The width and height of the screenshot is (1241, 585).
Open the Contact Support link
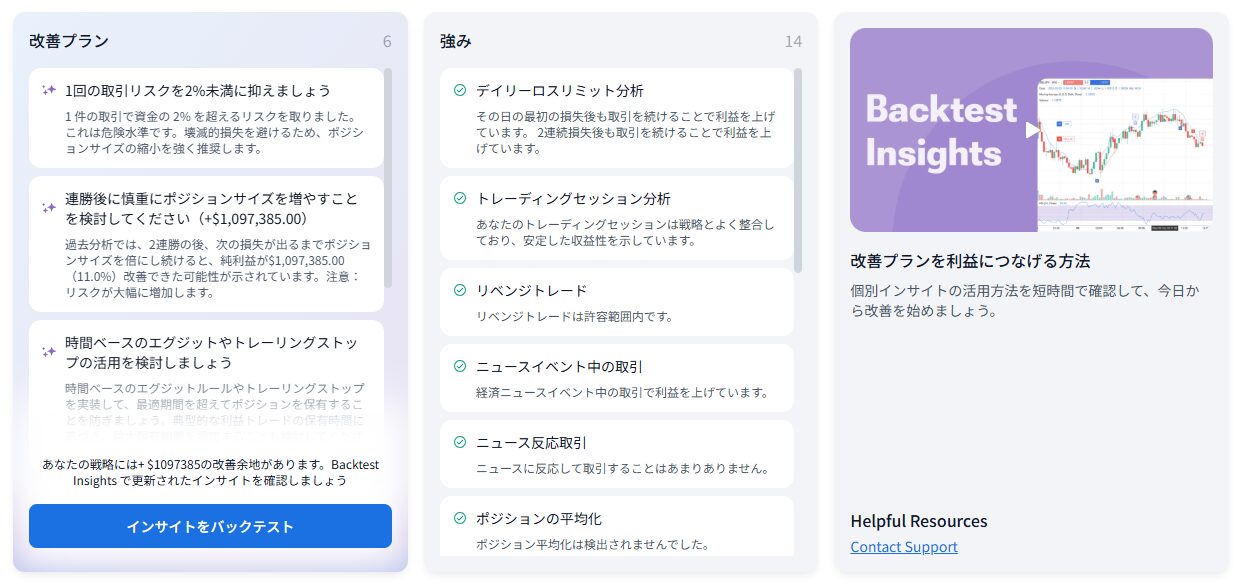pos(903,547)
